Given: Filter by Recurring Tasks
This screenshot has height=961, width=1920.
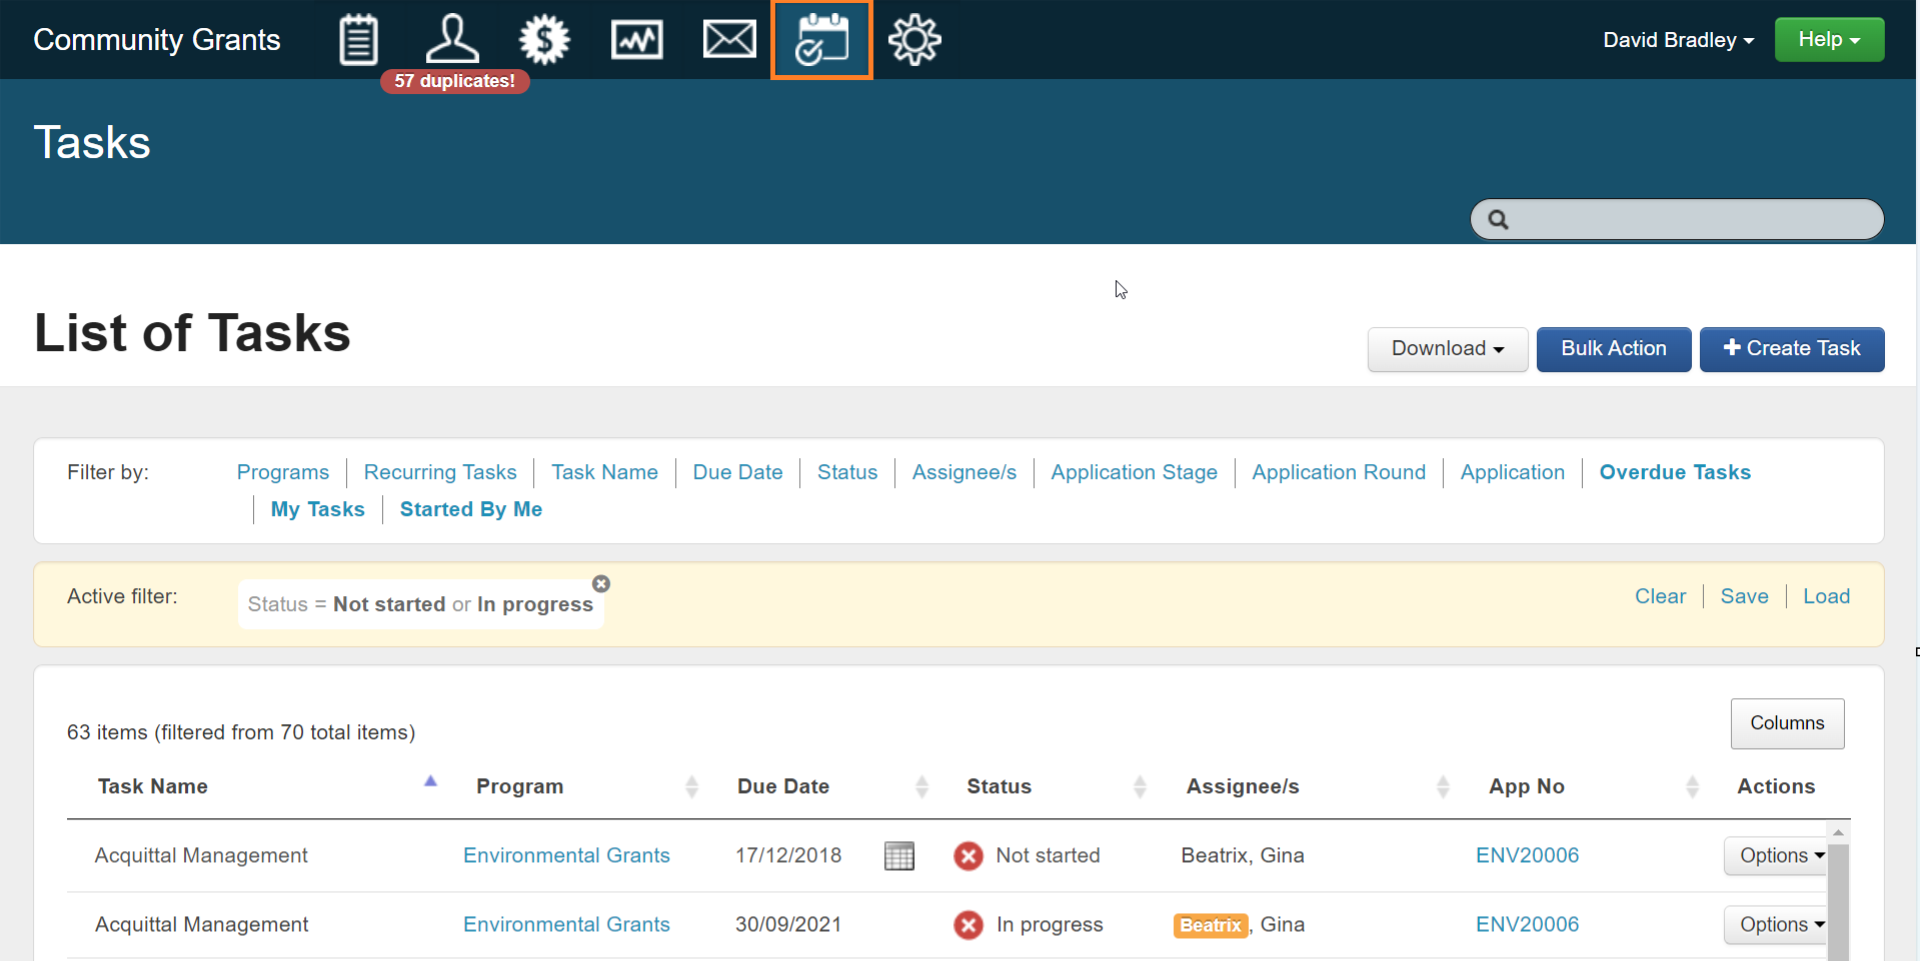Looking at the screenshot, I should click(440, 472).
